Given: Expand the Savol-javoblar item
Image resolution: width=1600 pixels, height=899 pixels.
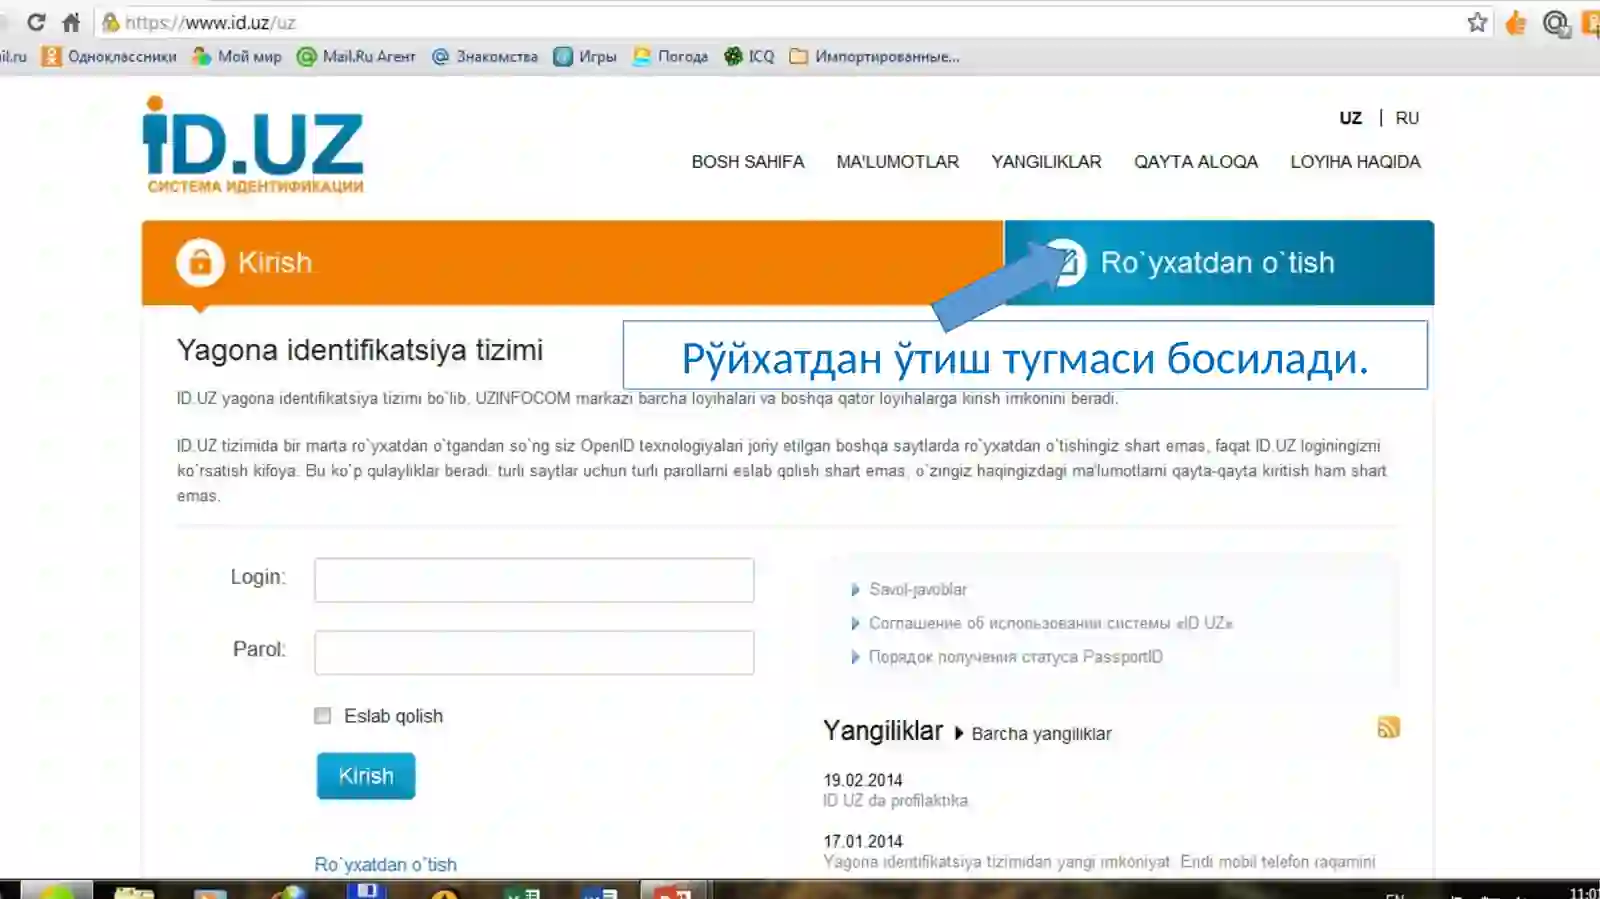Looking at the screenshot, I should (917, 590).
